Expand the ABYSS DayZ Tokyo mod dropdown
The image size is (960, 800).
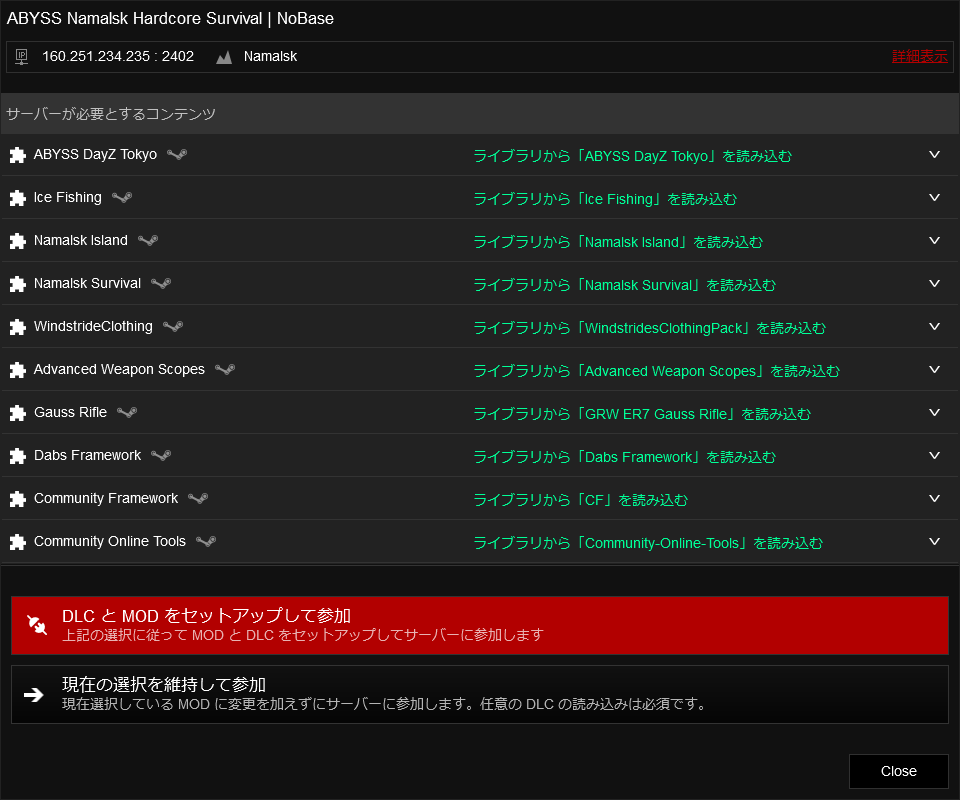pos(934,154)
